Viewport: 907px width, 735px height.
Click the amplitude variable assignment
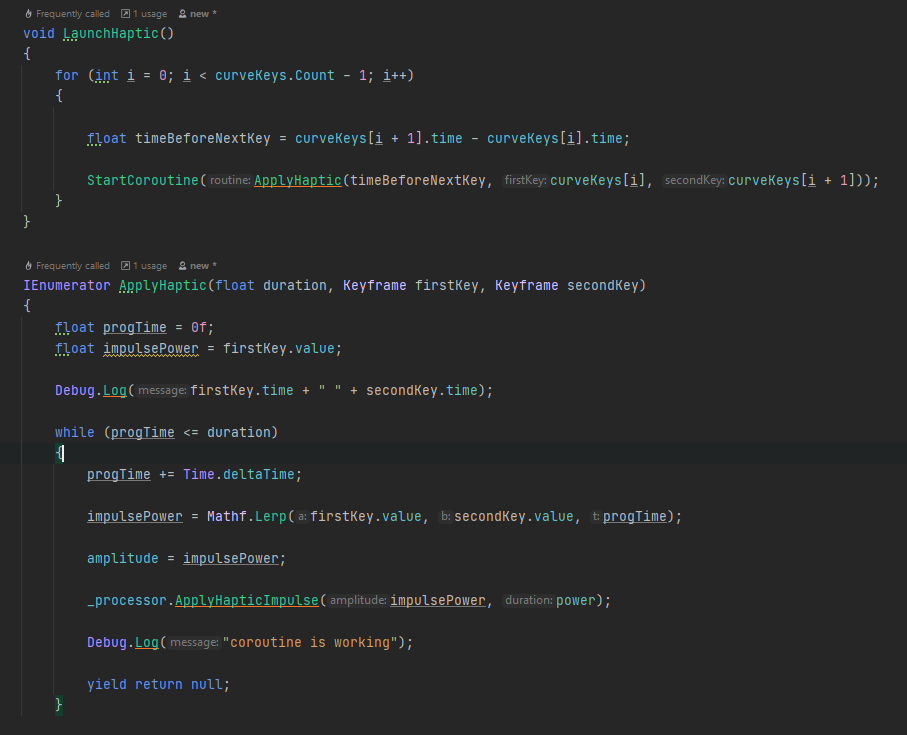click(x=123, y=559)
